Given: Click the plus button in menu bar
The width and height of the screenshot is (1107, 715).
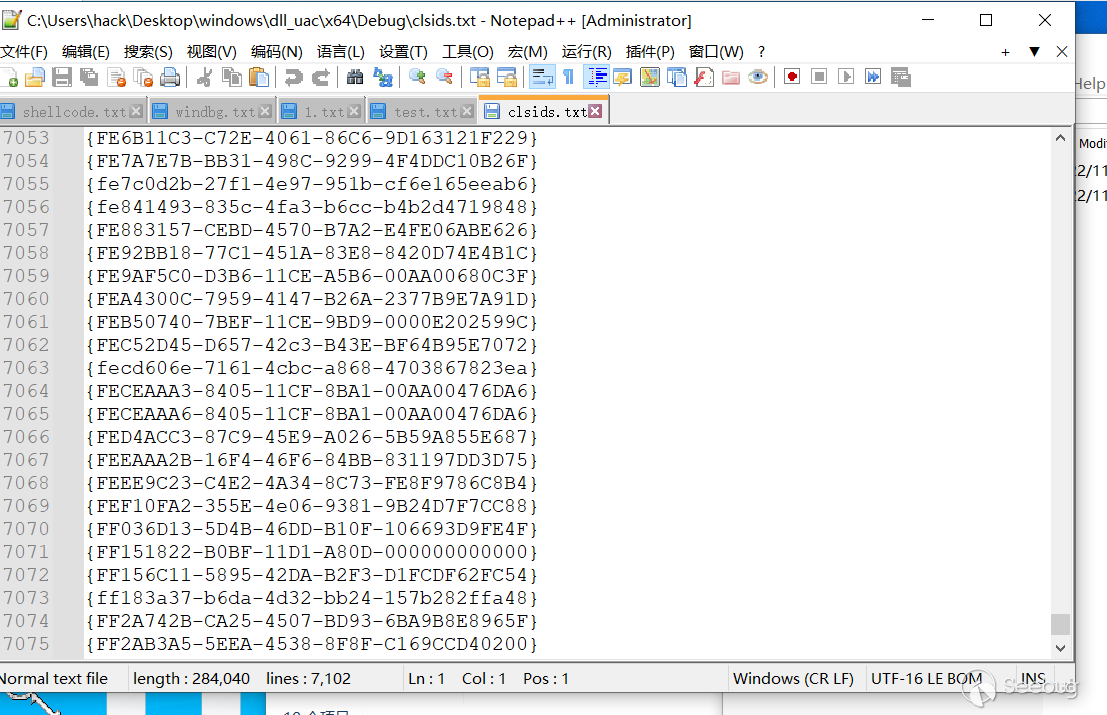Looking at the screenshot, I should click(1005, 52).
